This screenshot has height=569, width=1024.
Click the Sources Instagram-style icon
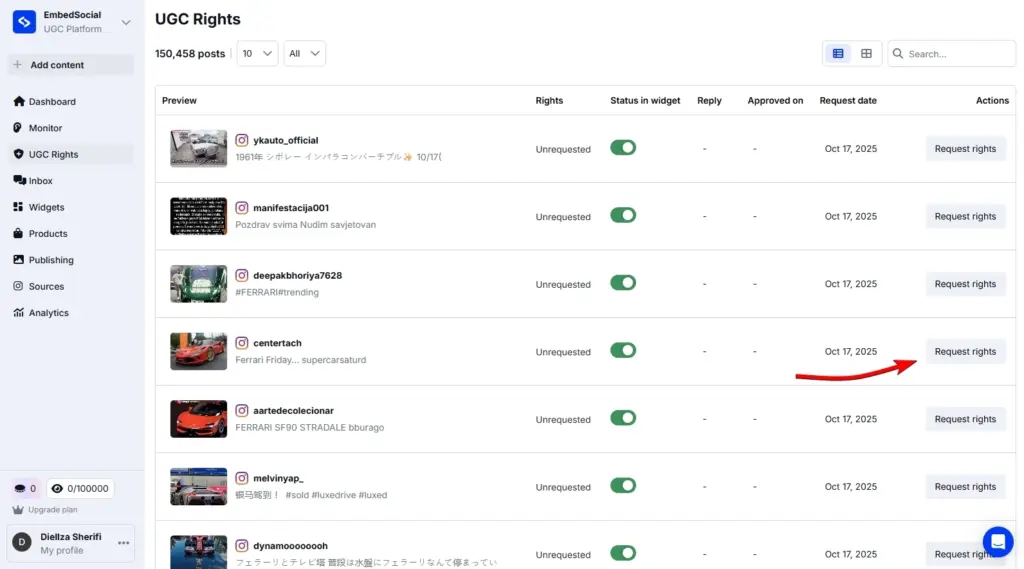[18, 285]
